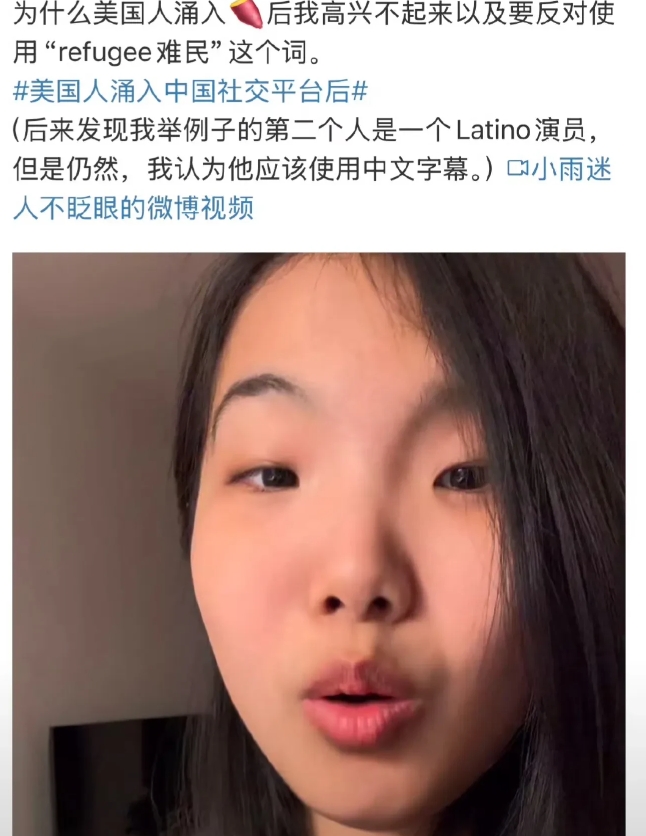
Task: Click the text 为什么美国人涌入
Action: click(119, 14)
